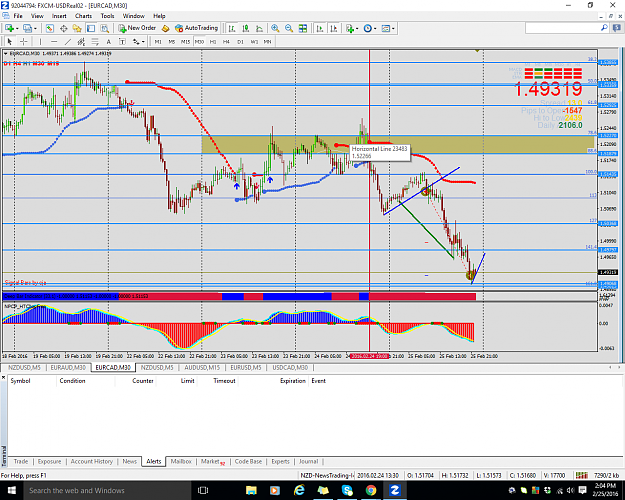Tile the chart windows

tap(303, 28)
